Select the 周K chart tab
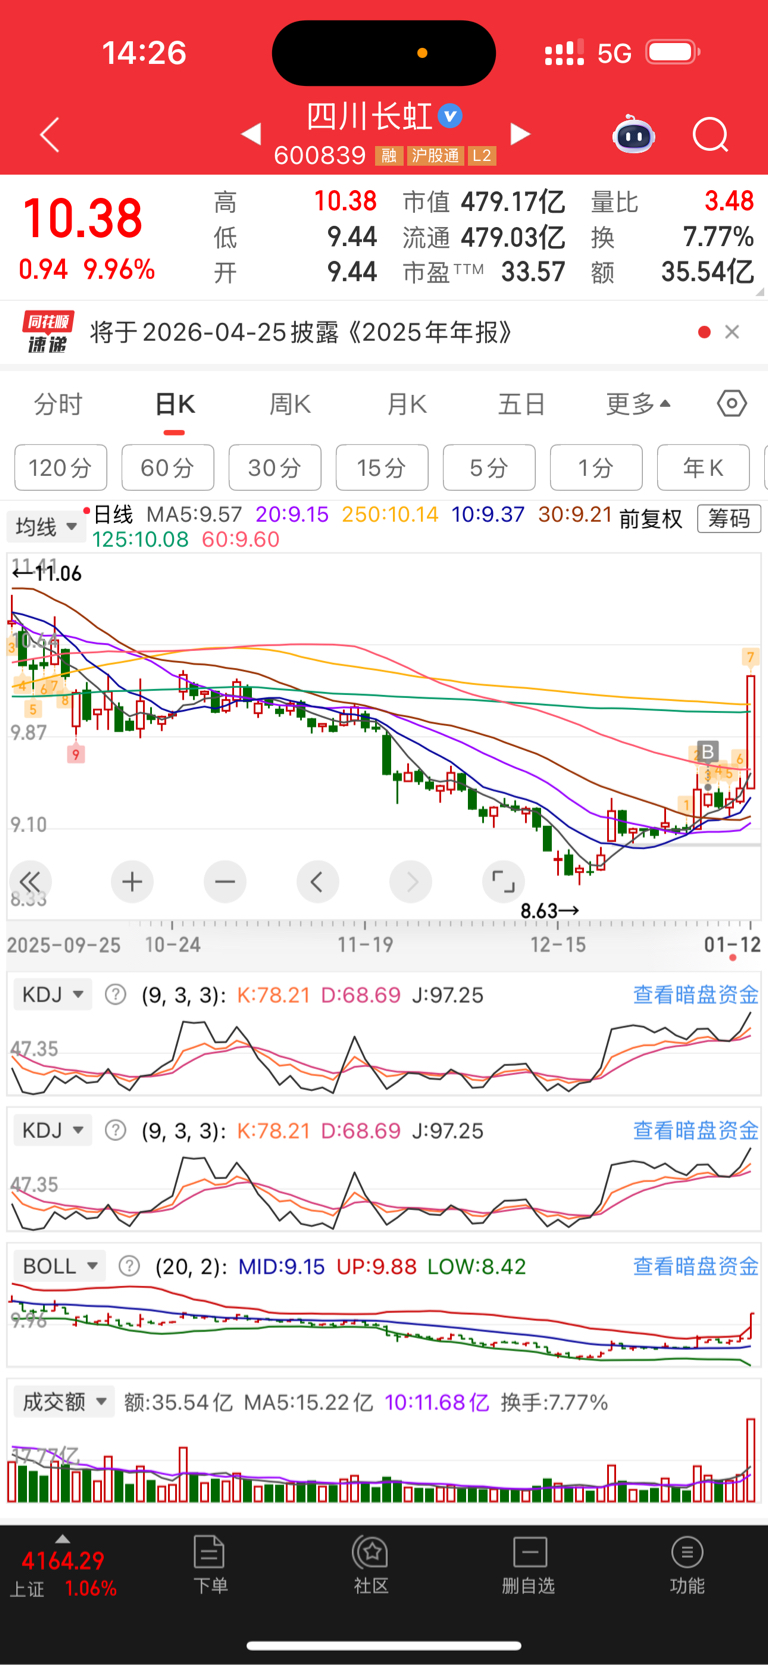 click(x=290, y=404)
